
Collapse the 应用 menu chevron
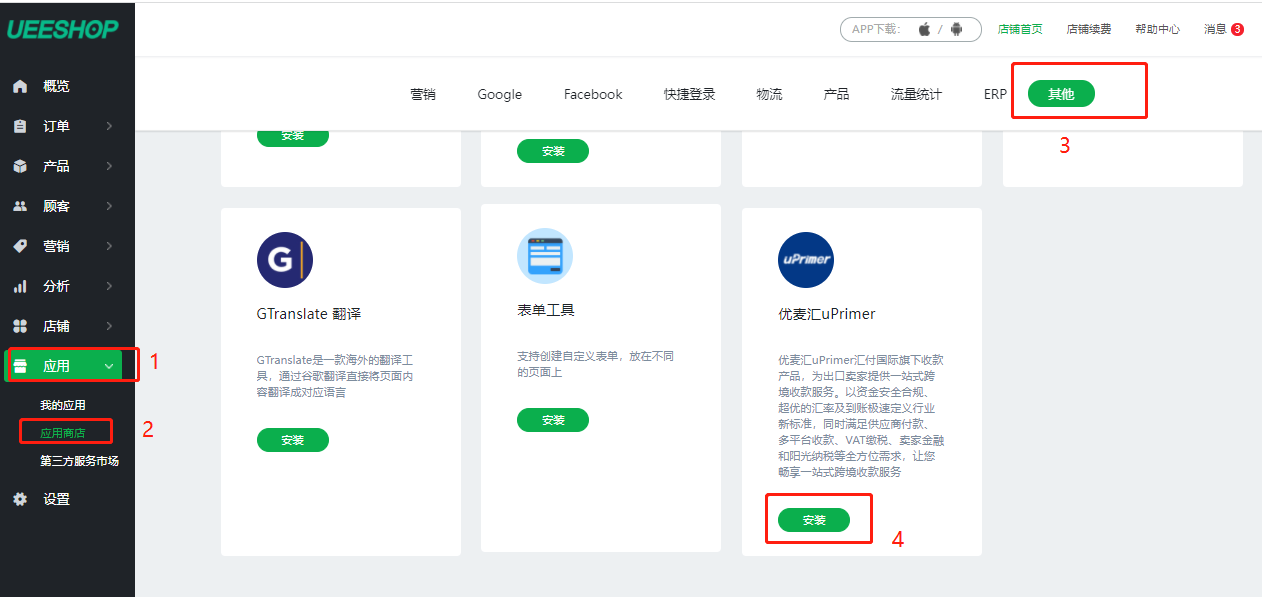pos(109,366)
